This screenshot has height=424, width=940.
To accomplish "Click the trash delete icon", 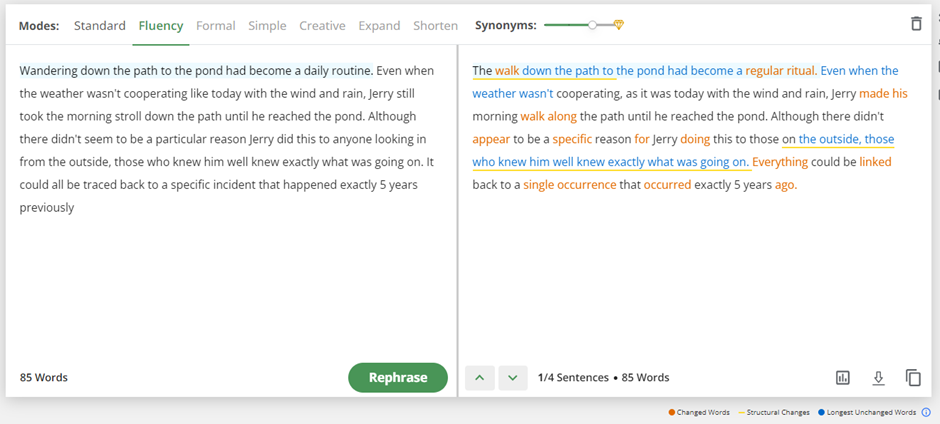I will click(x=916, y=24).
